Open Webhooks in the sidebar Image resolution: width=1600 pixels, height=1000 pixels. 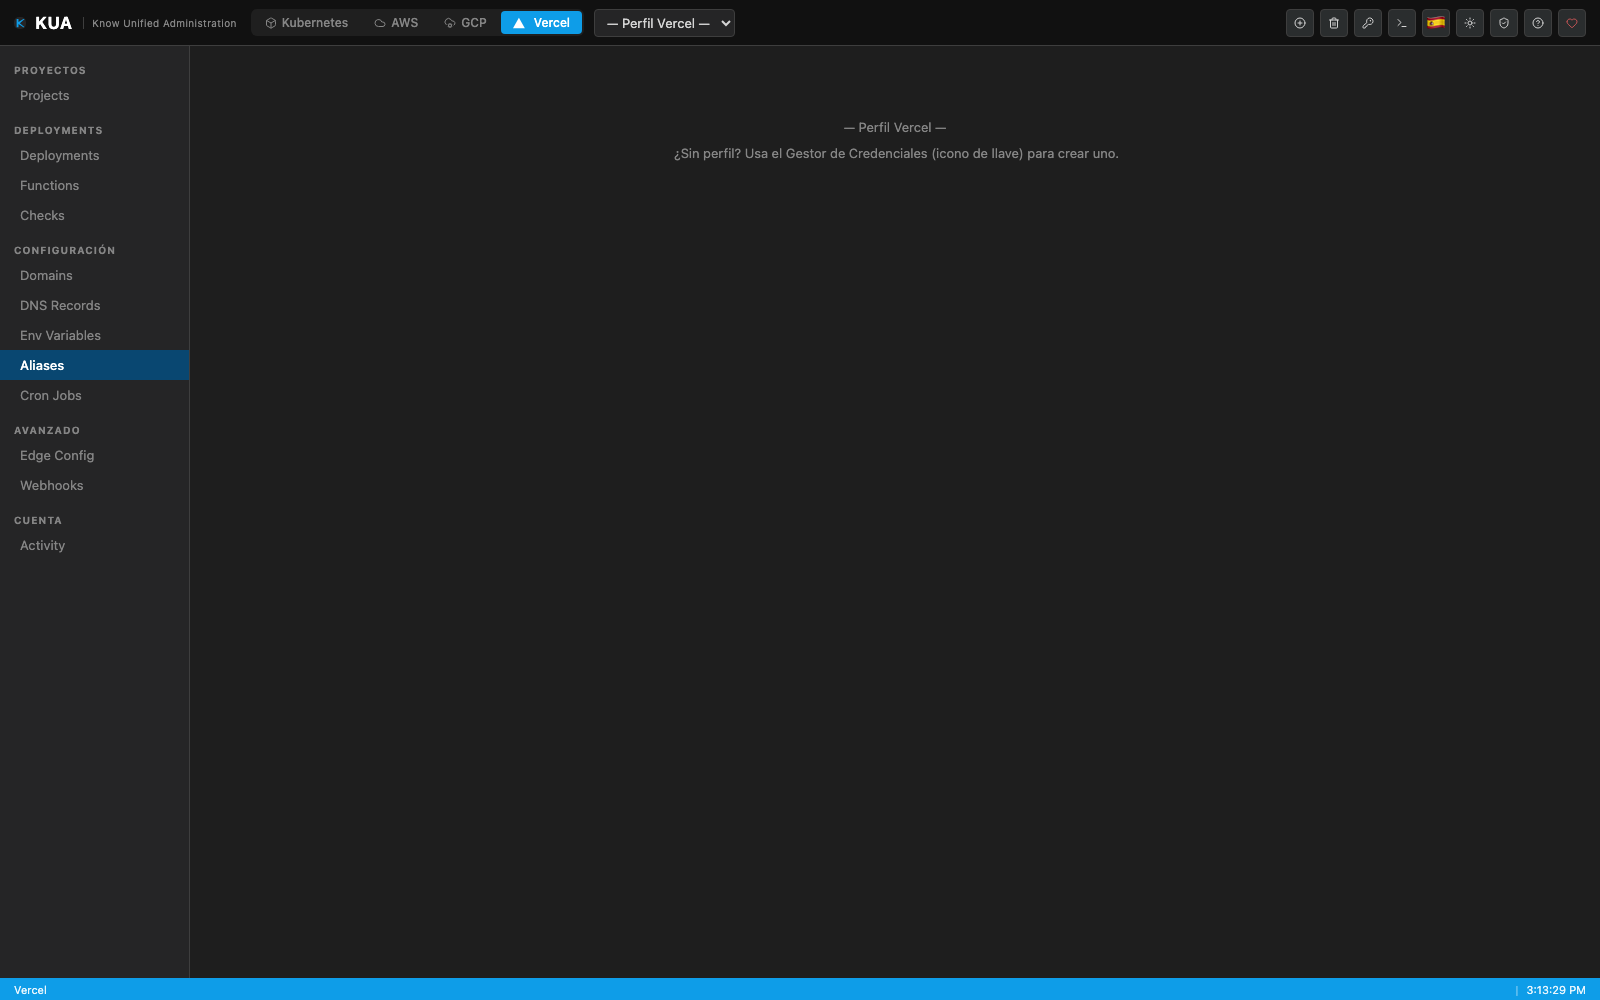[94, 485]
